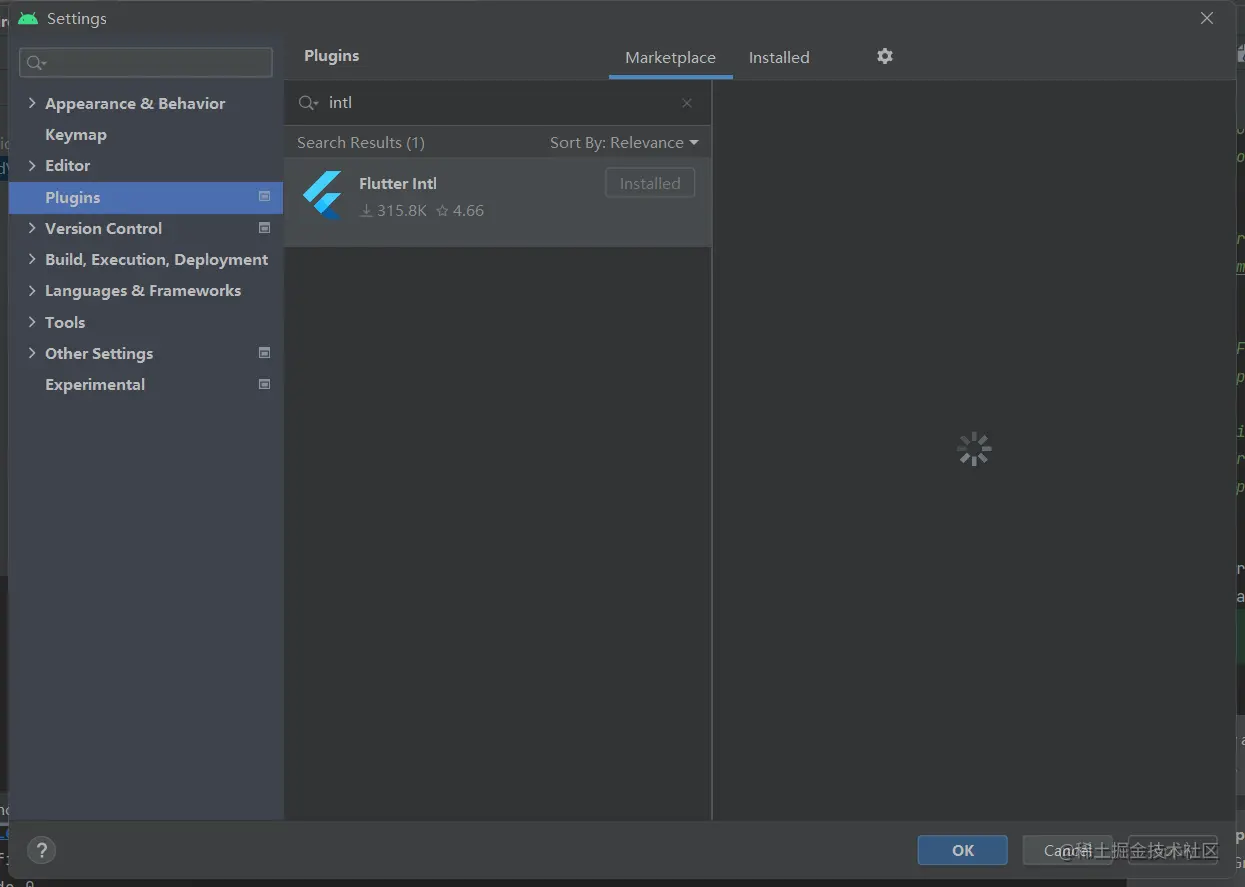This screenshot has height=887, width=1245.
Task: Click the project-level icon beside Version Control
Action: tap(265, 228)
